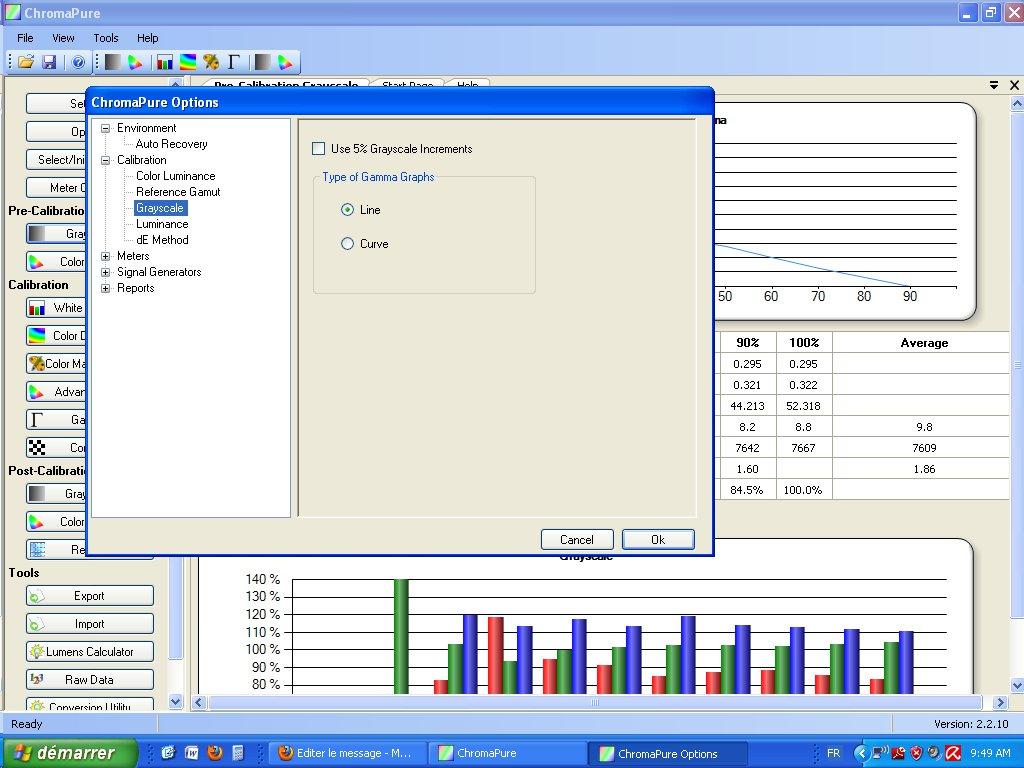Select Color Luminance in the options tree
Viewport: 1024px width, 768px height.
click(176, 176)
